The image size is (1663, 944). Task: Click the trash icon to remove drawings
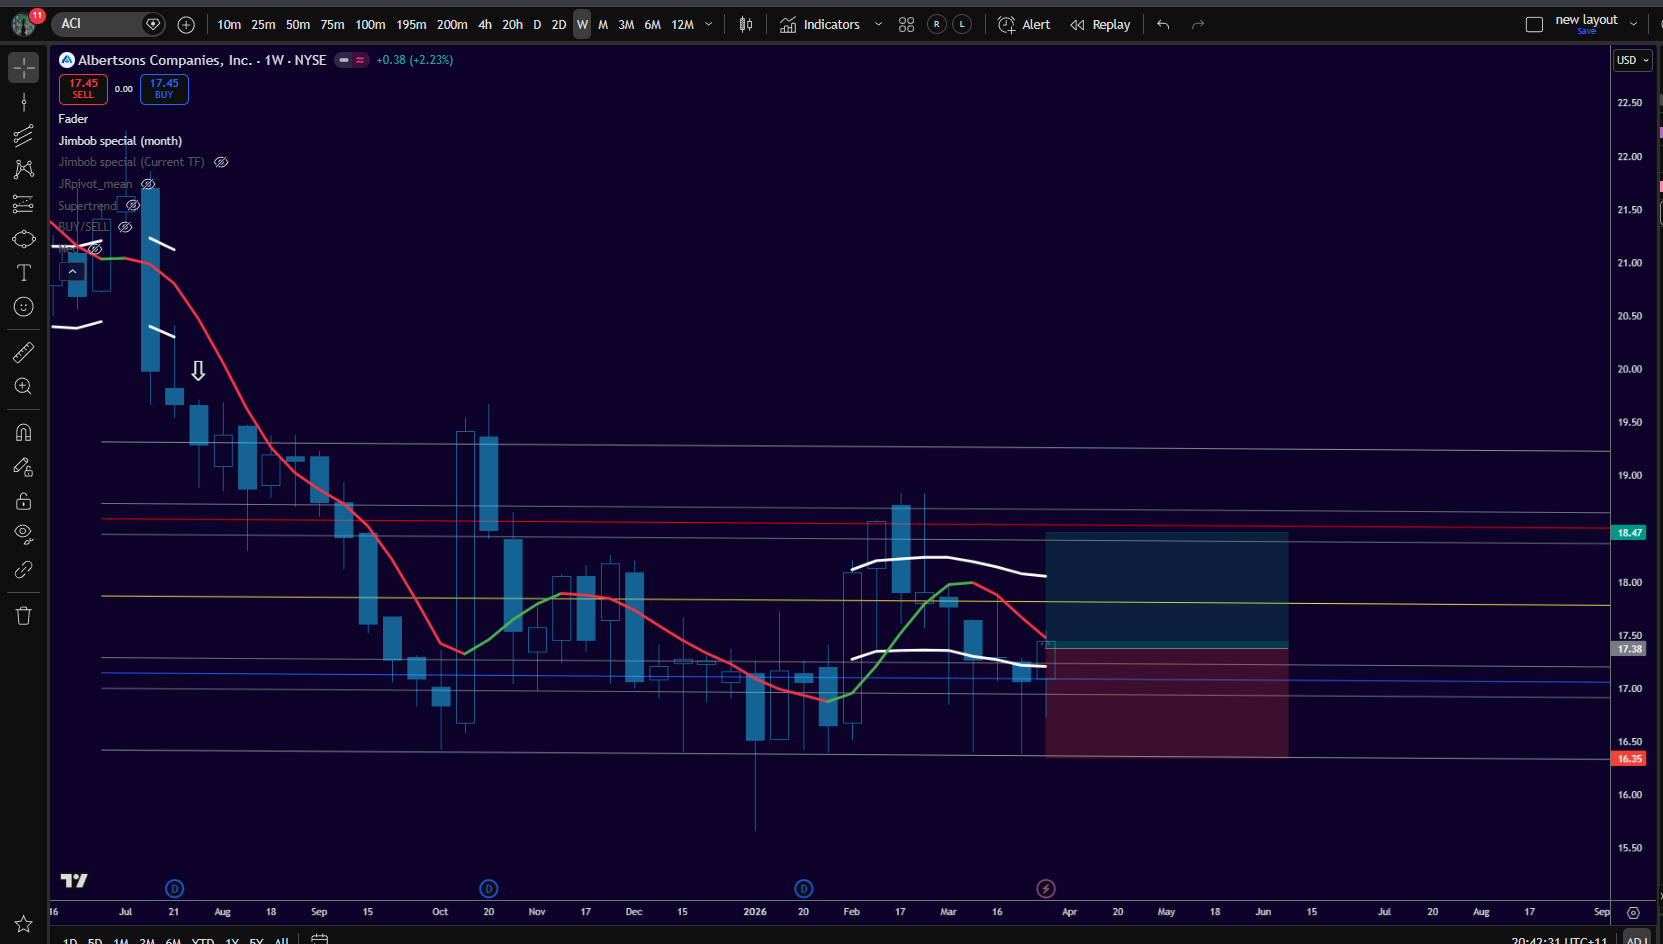tap(23, 616)
